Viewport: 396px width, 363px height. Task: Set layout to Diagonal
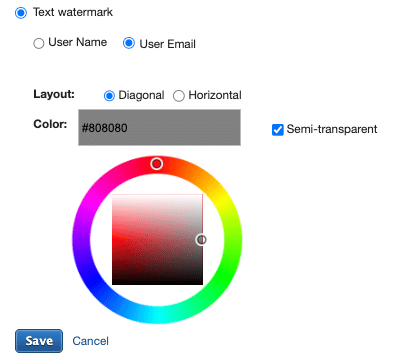click(109, 96)
